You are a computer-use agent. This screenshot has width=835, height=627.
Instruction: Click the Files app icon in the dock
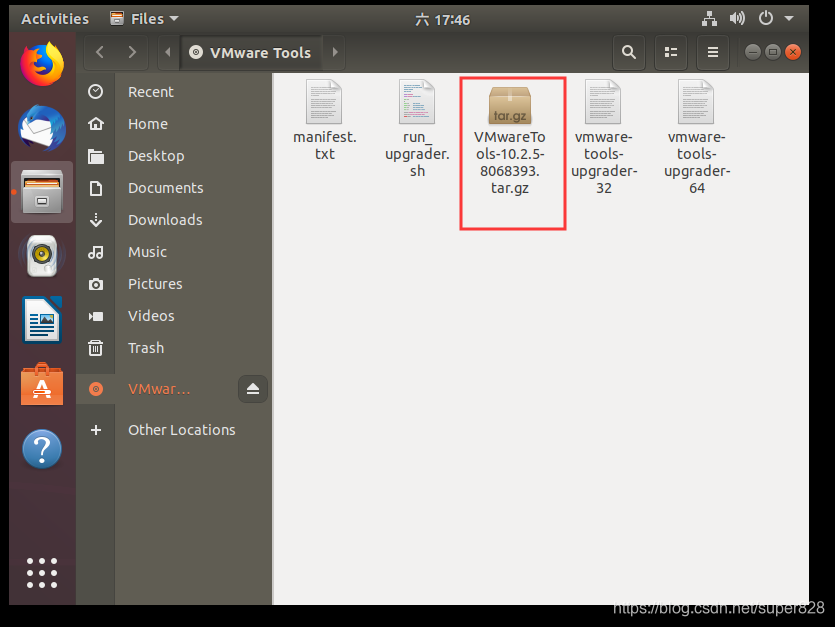click(x=42, y=192)
